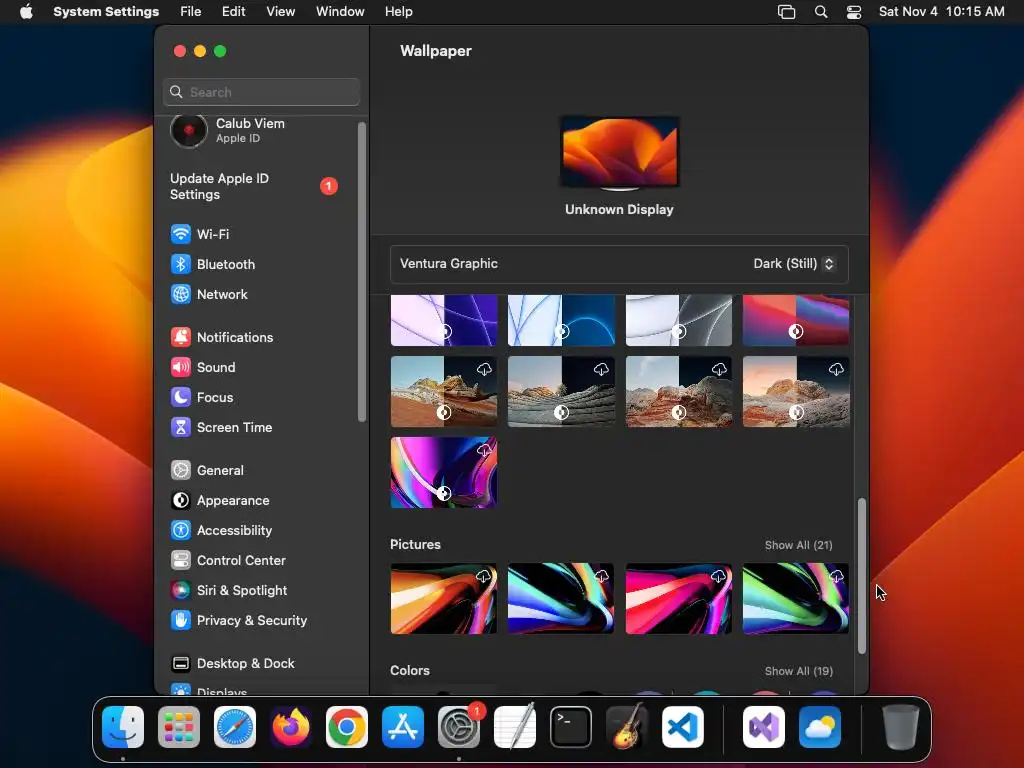Select the pink magenta swirl picture
The width and height of the screenshot is (1024, 768).
pos(679,598)
